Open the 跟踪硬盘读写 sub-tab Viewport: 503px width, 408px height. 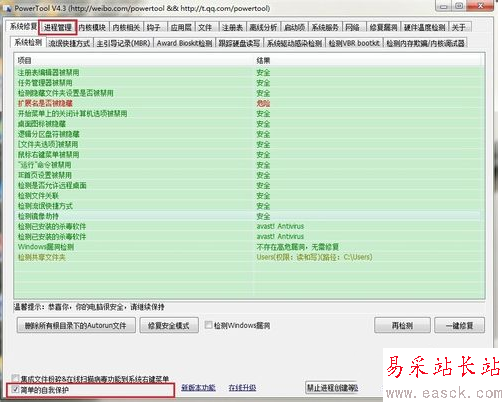[x=239, y=43]
